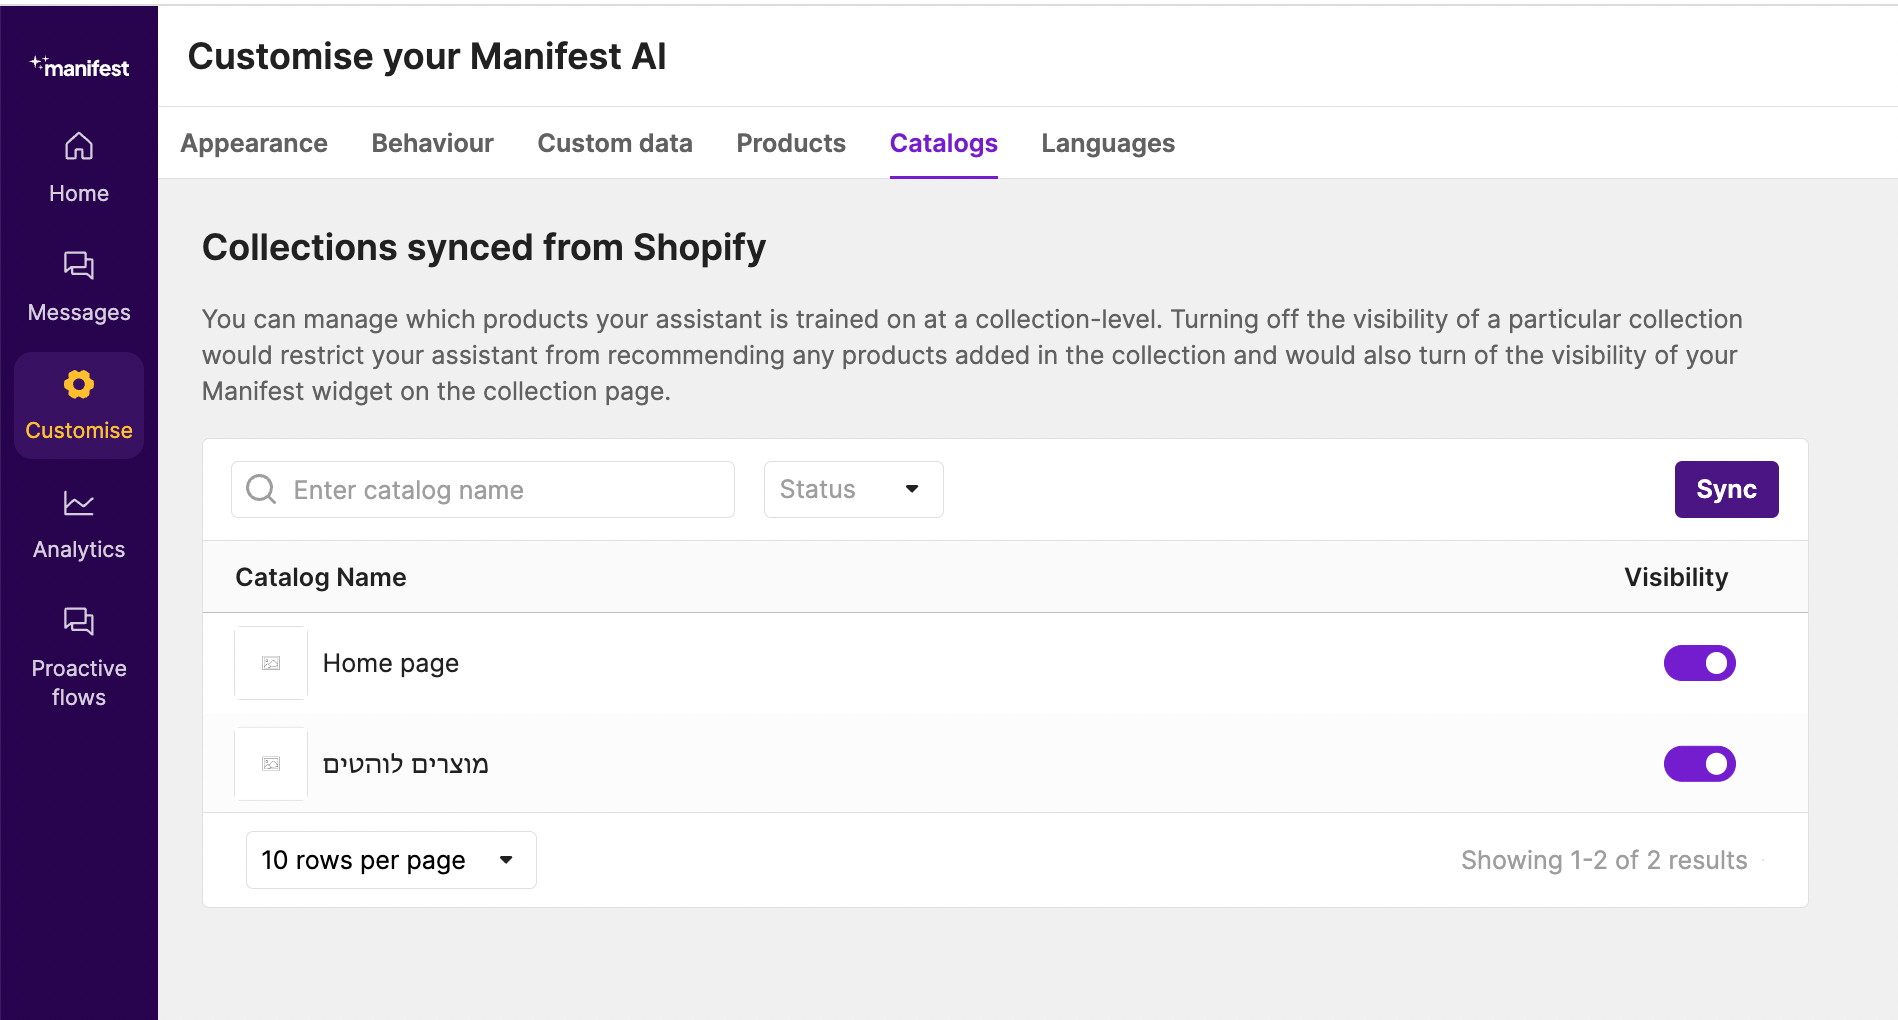Open Analytics chart icon

point(79,503)
